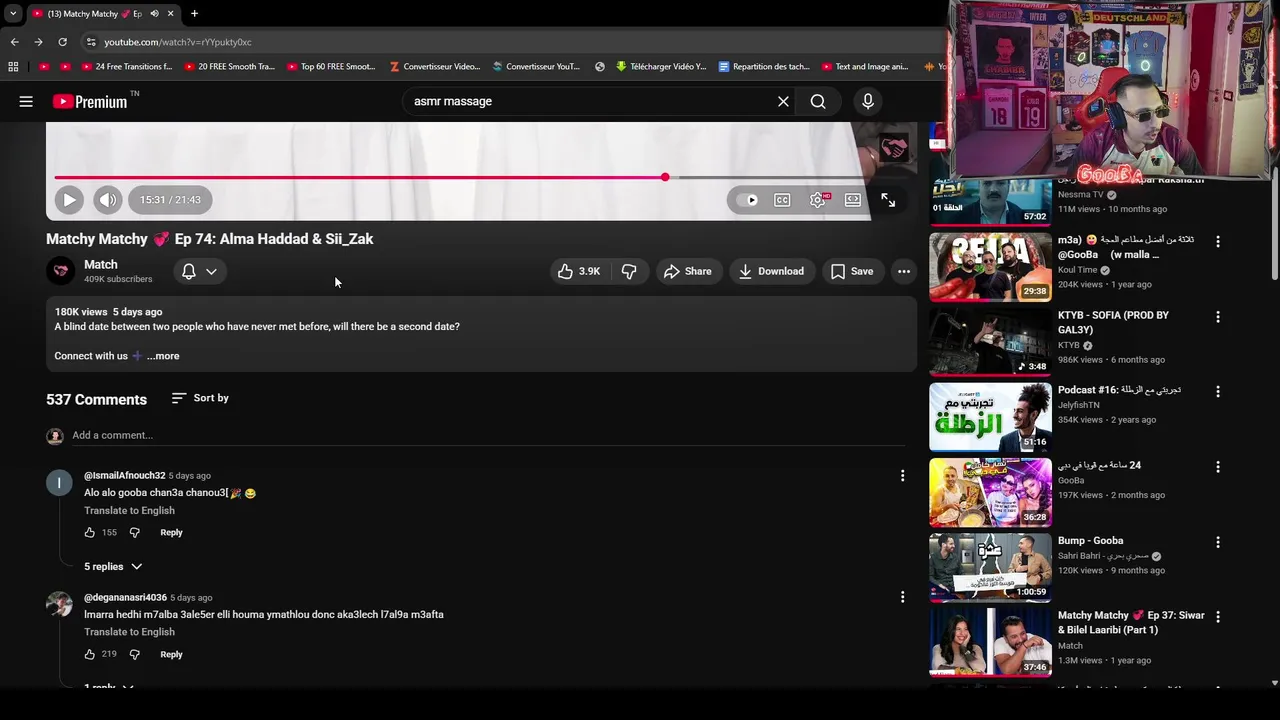
Task: Reply to degananasri4036 comment
Action: coord(171,654)
